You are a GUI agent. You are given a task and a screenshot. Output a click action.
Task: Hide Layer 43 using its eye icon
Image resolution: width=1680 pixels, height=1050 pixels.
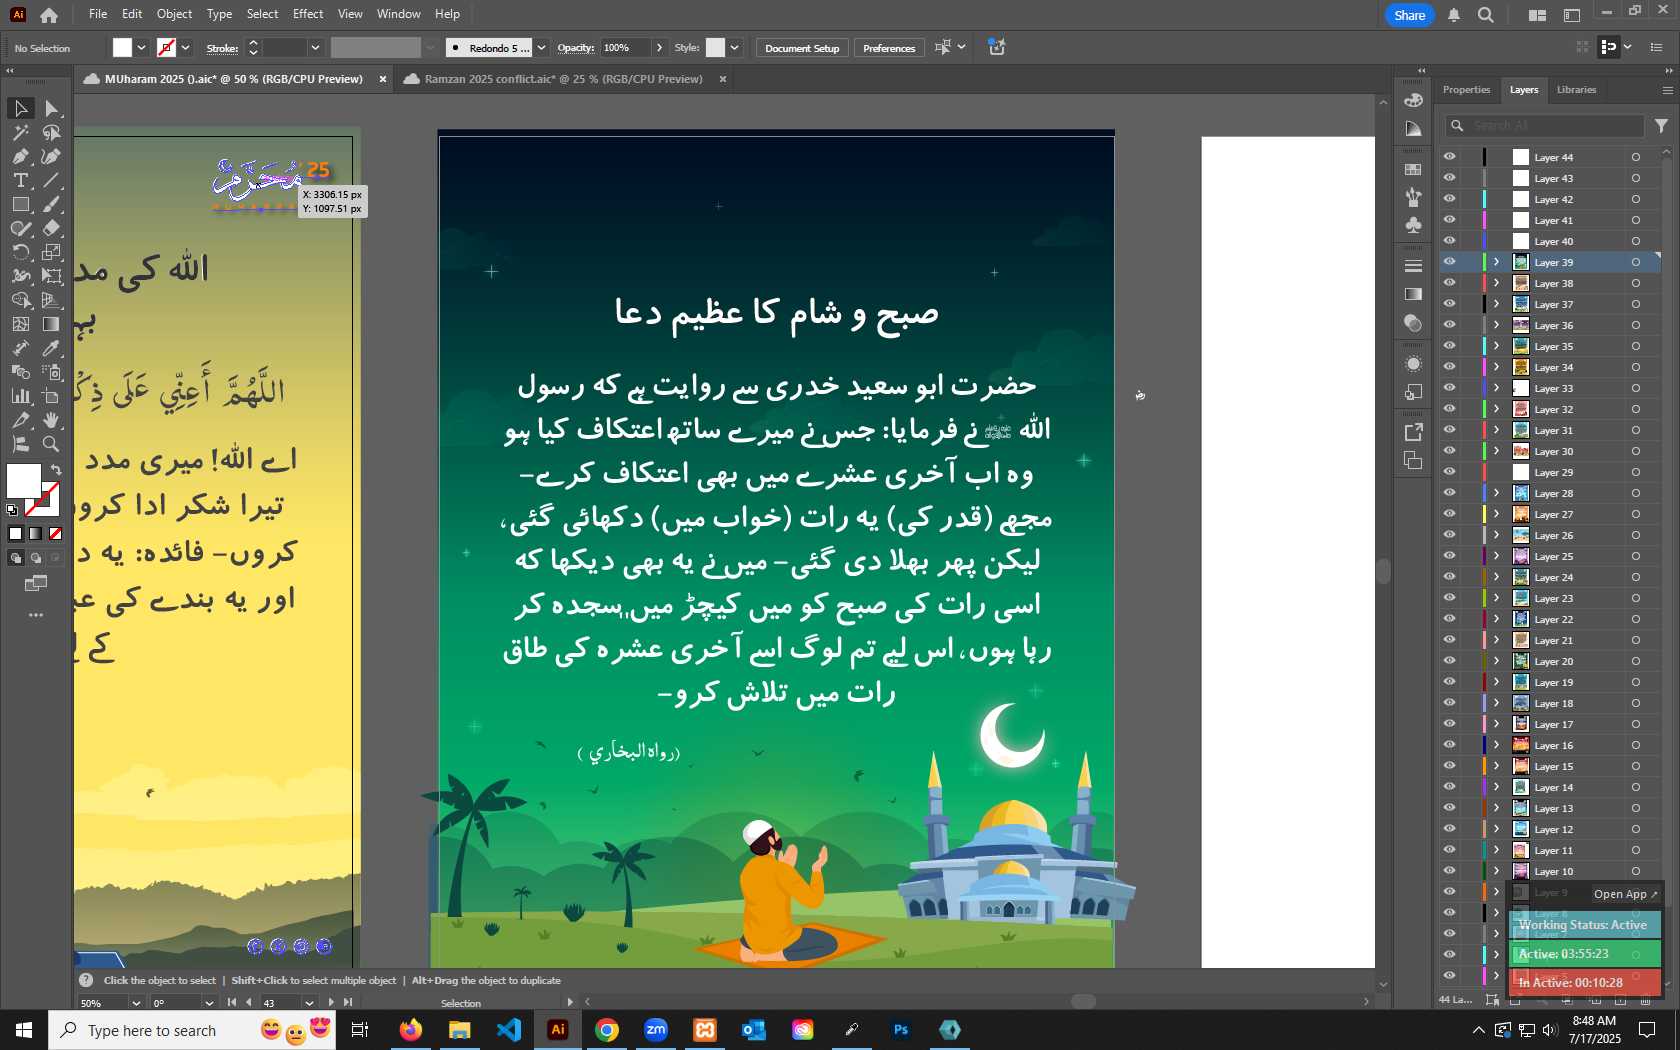coord(1449,178)
